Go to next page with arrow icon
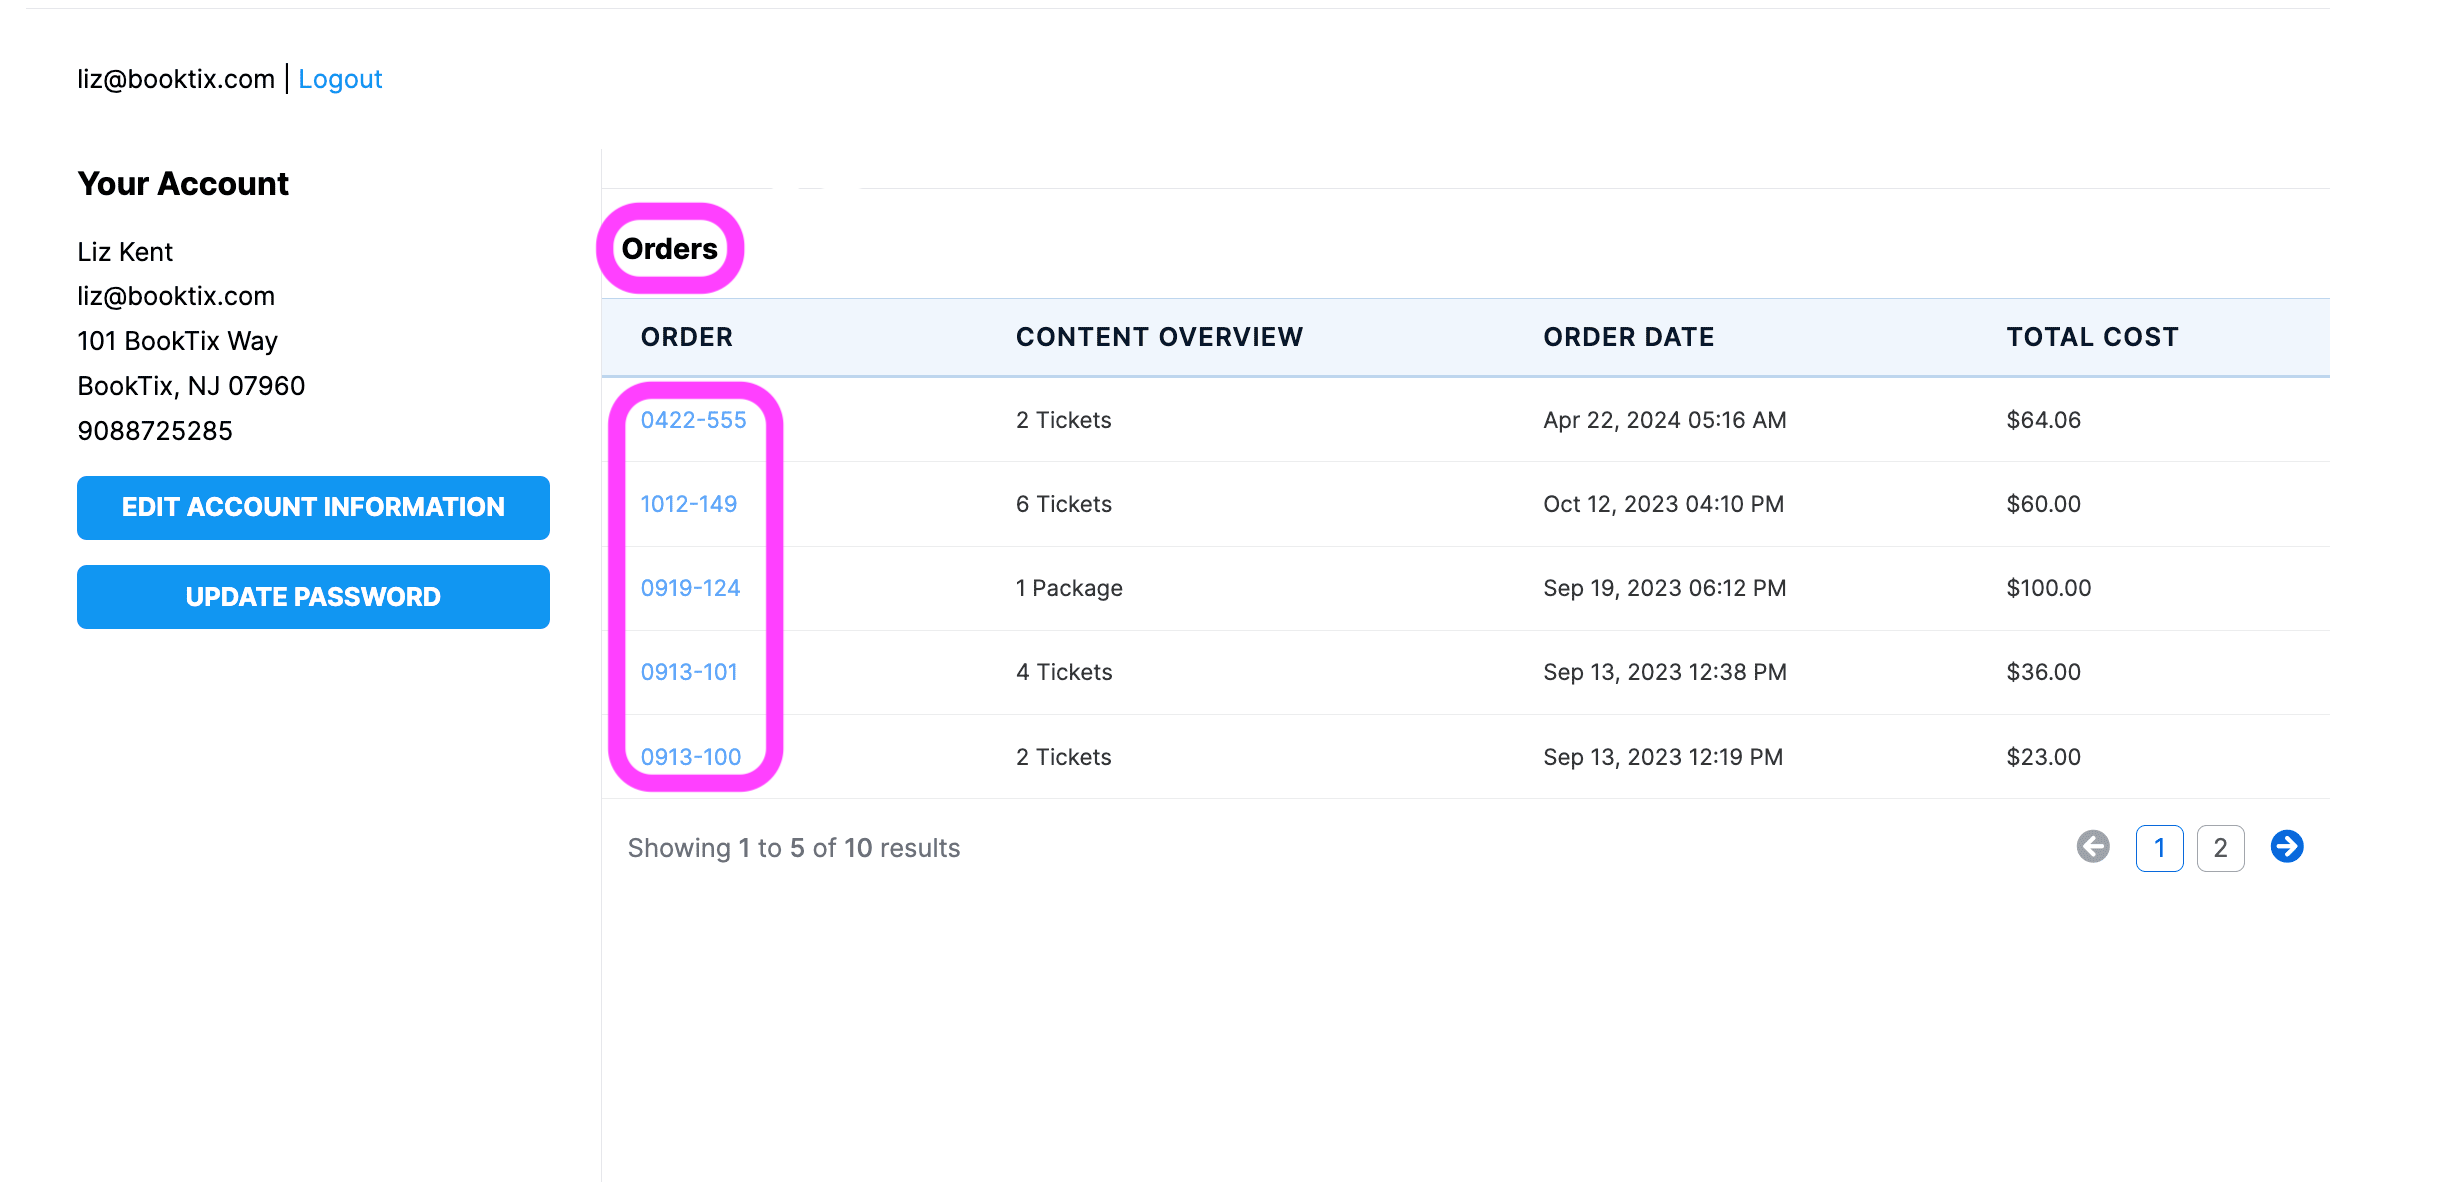2452x1182 pixels. 2286,847
